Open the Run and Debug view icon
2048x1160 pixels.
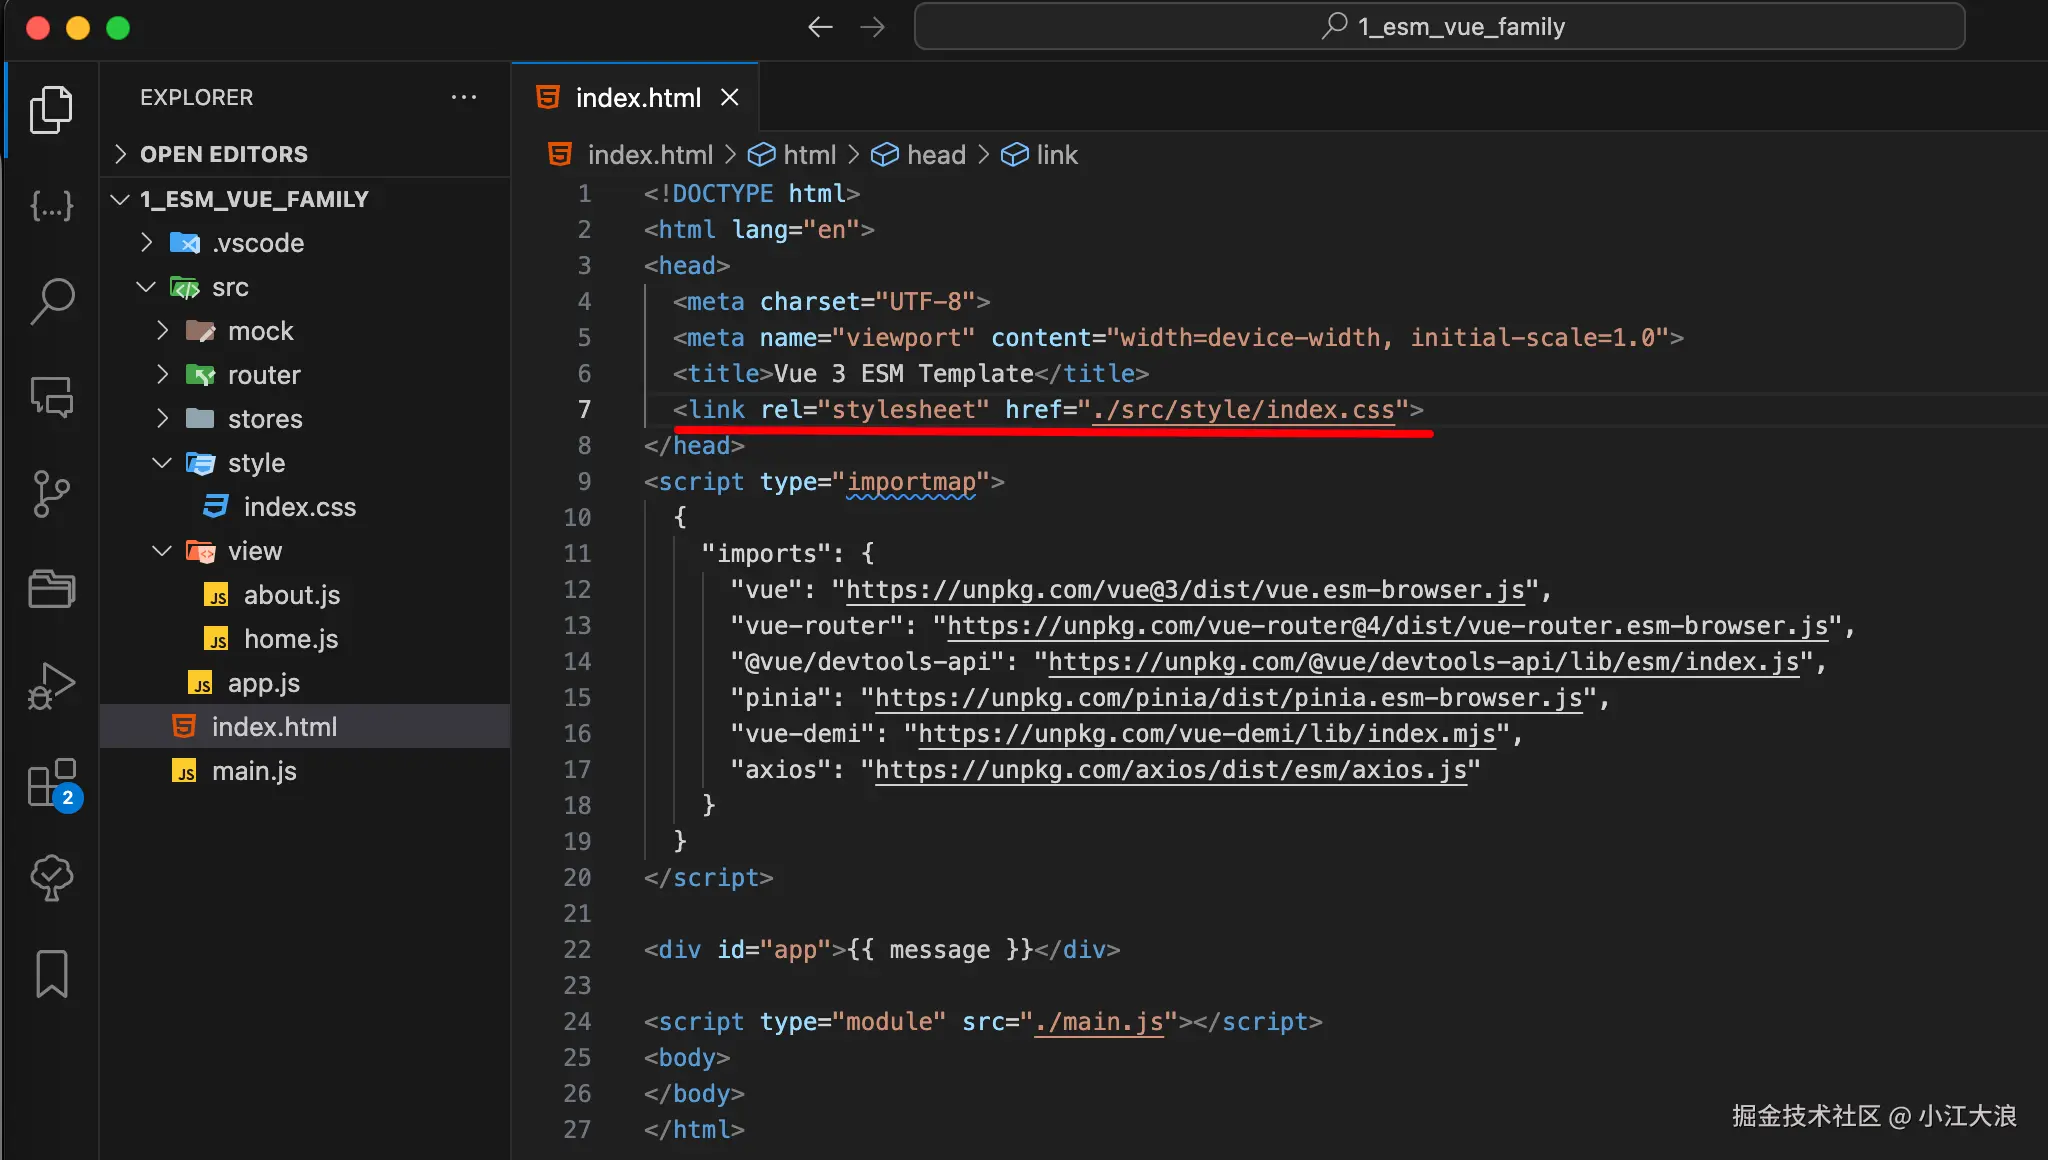(x=52, y=685)
